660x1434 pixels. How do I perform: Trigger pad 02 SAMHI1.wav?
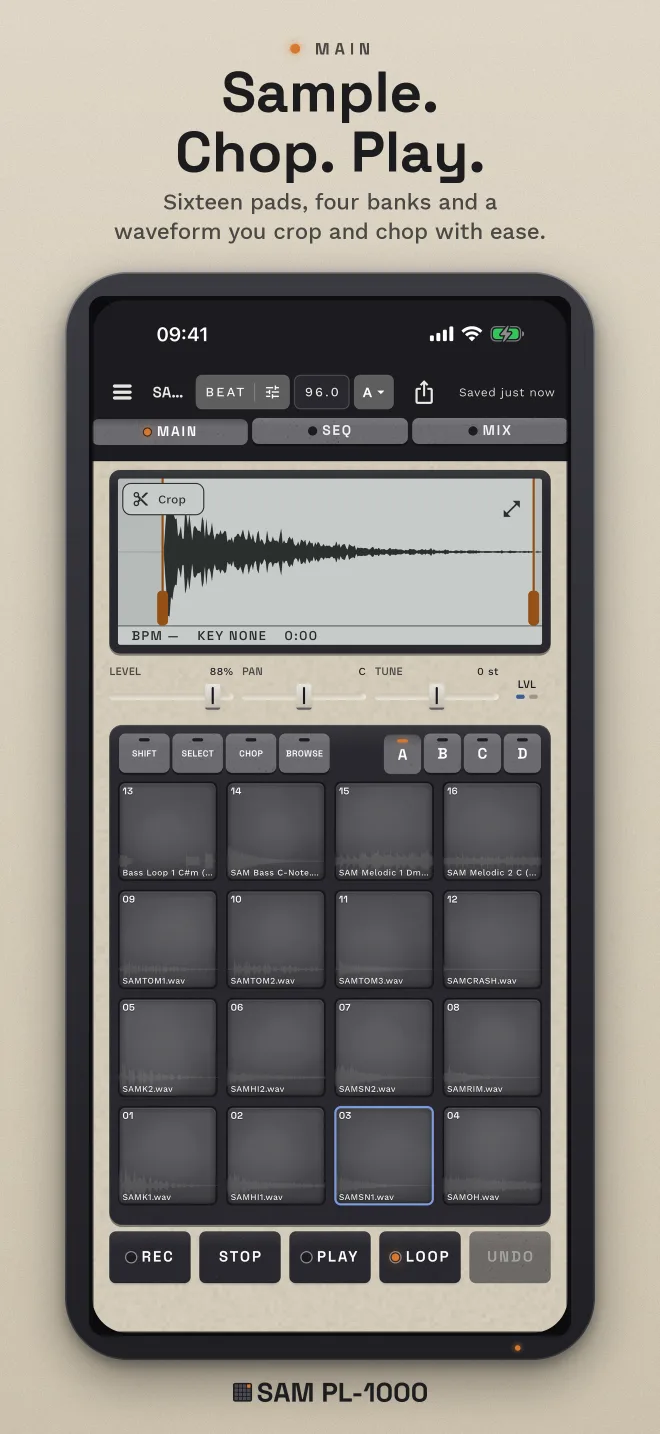(276, 1155)
